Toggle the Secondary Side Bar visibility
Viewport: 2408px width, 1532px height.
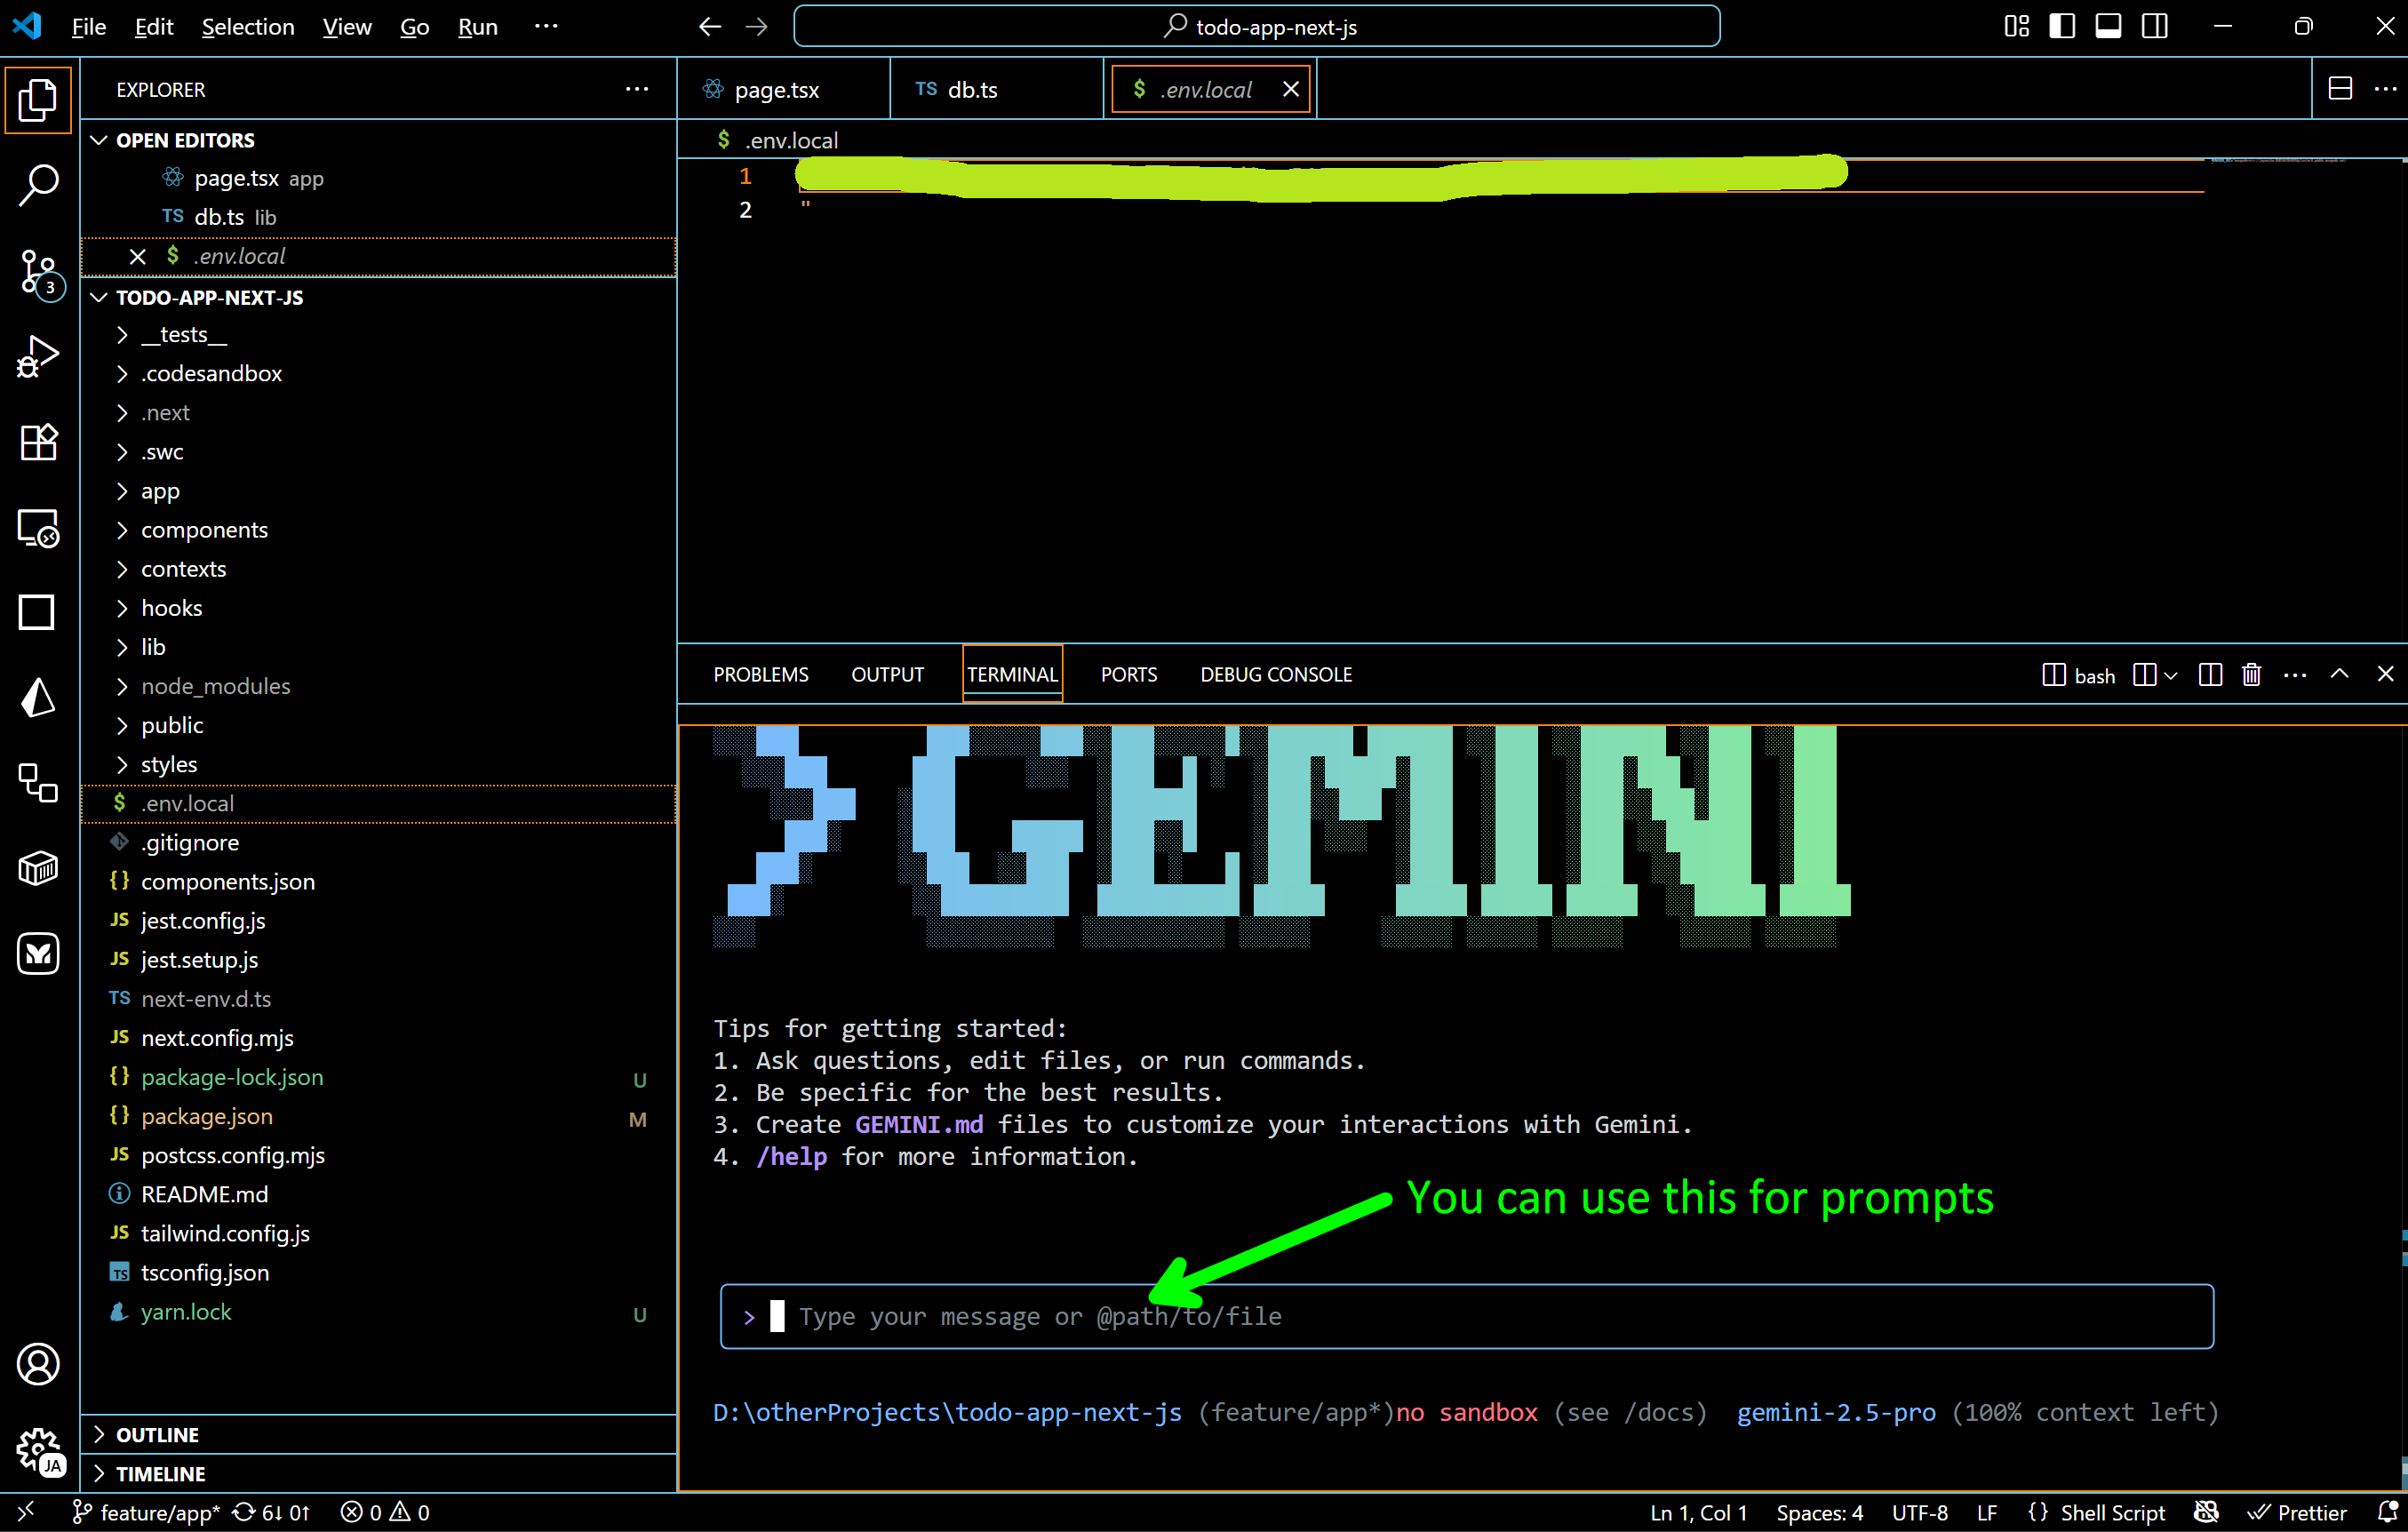tap(2155, 27)
